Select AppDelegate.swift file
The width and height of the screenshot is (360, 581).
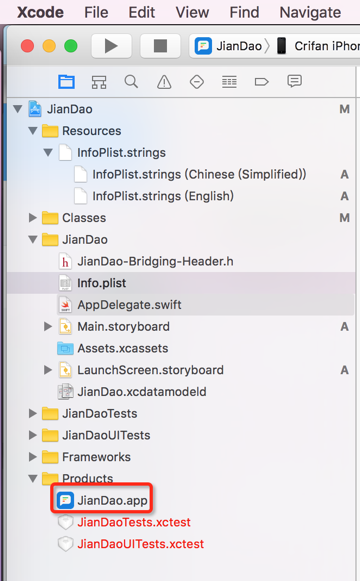[x=120, y=305]
